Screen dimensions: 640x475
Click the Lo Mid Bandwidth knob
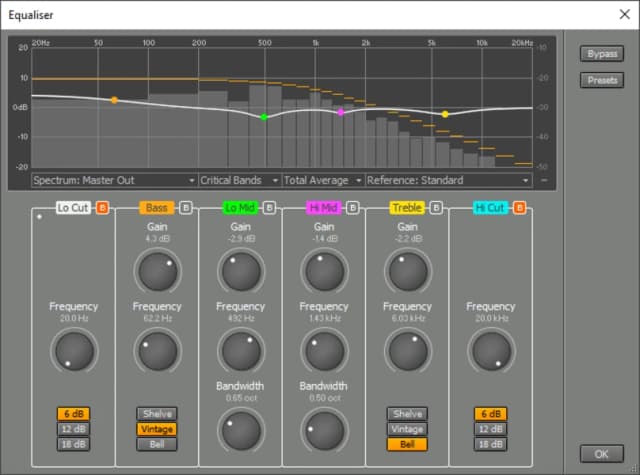click(241, 431)
